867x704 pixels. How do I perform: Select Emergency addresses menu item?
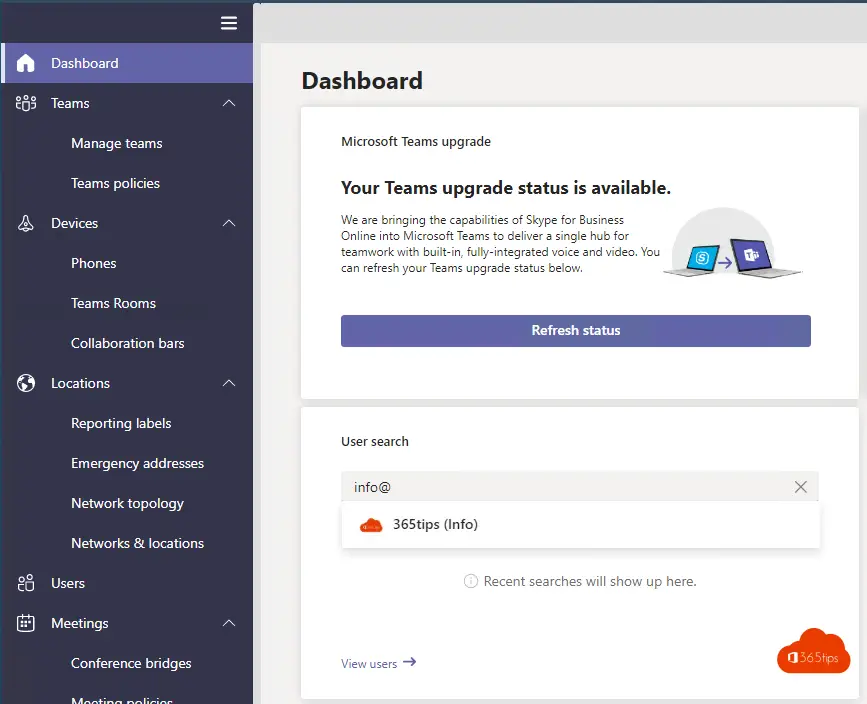click(x=137, y=463)
